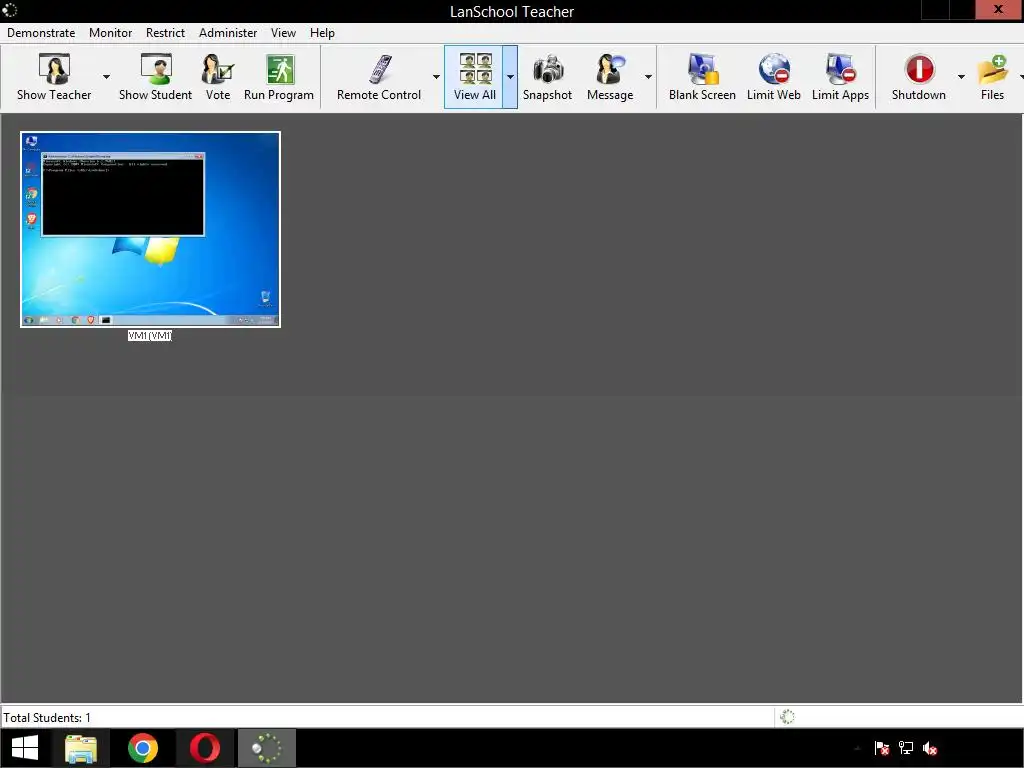Screen dimensions: 1024x768
Task: Click the muted volume tray icon
Action: click(930, 748)
